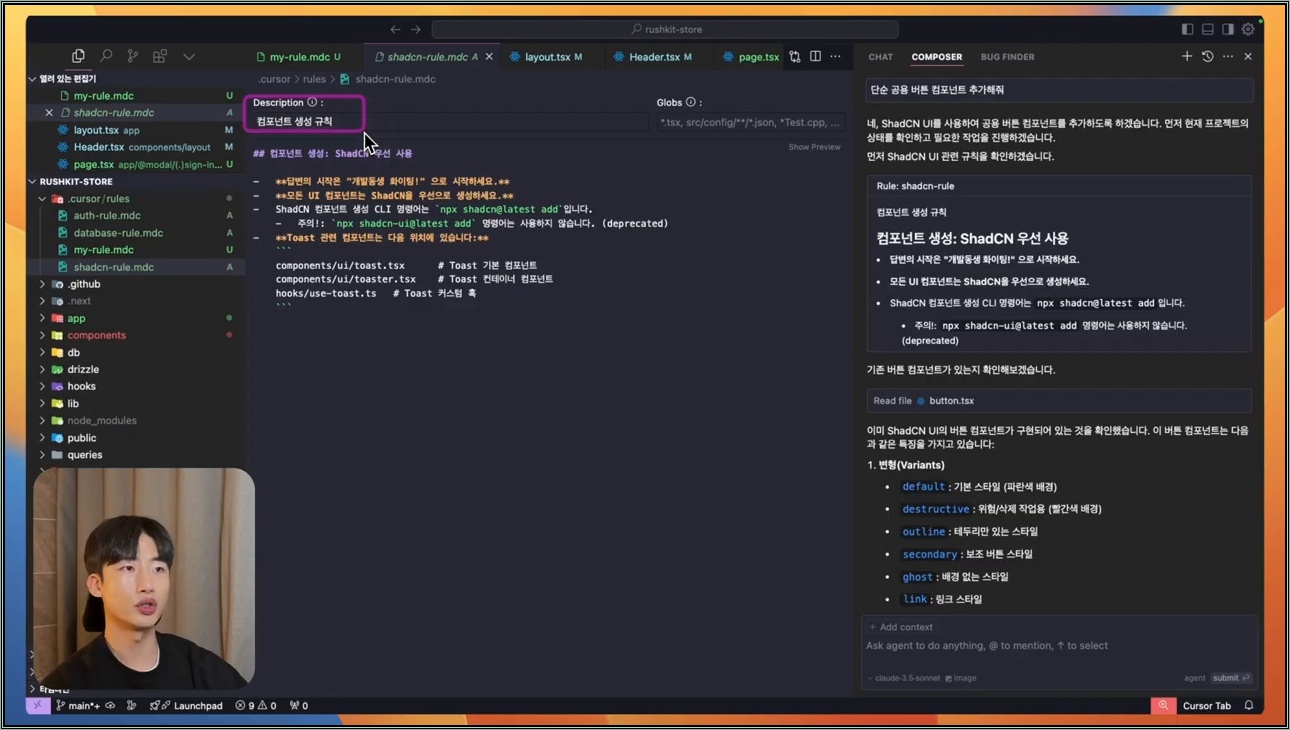1290x730 pixels.
Task: Open the Search view icon
Action: (x=105, y=57)
